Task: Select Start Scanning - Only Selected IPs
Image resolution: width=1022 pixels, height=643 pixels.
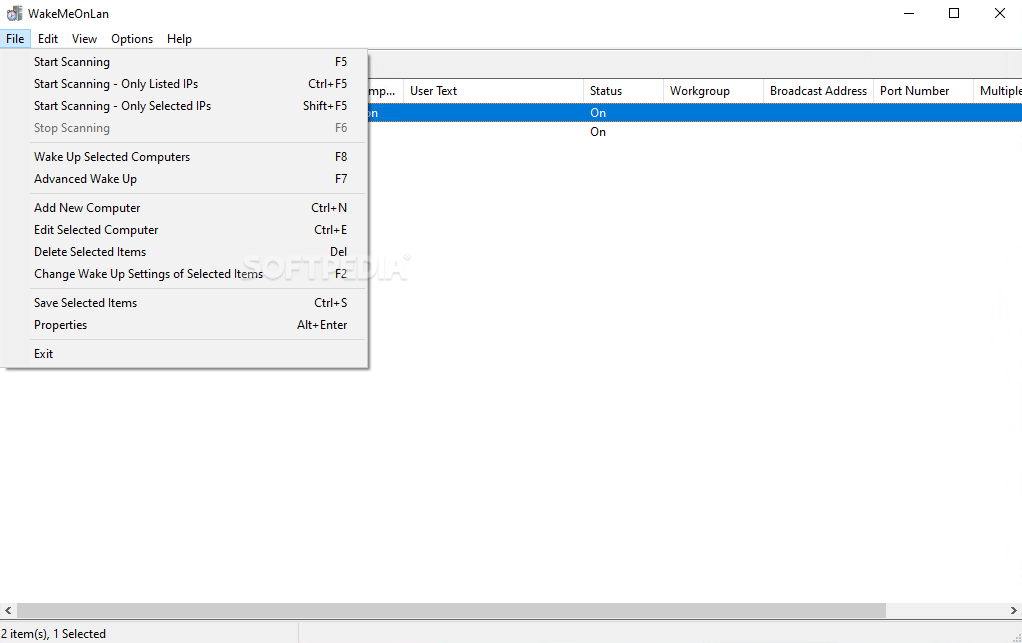Action: pos(184,106)
